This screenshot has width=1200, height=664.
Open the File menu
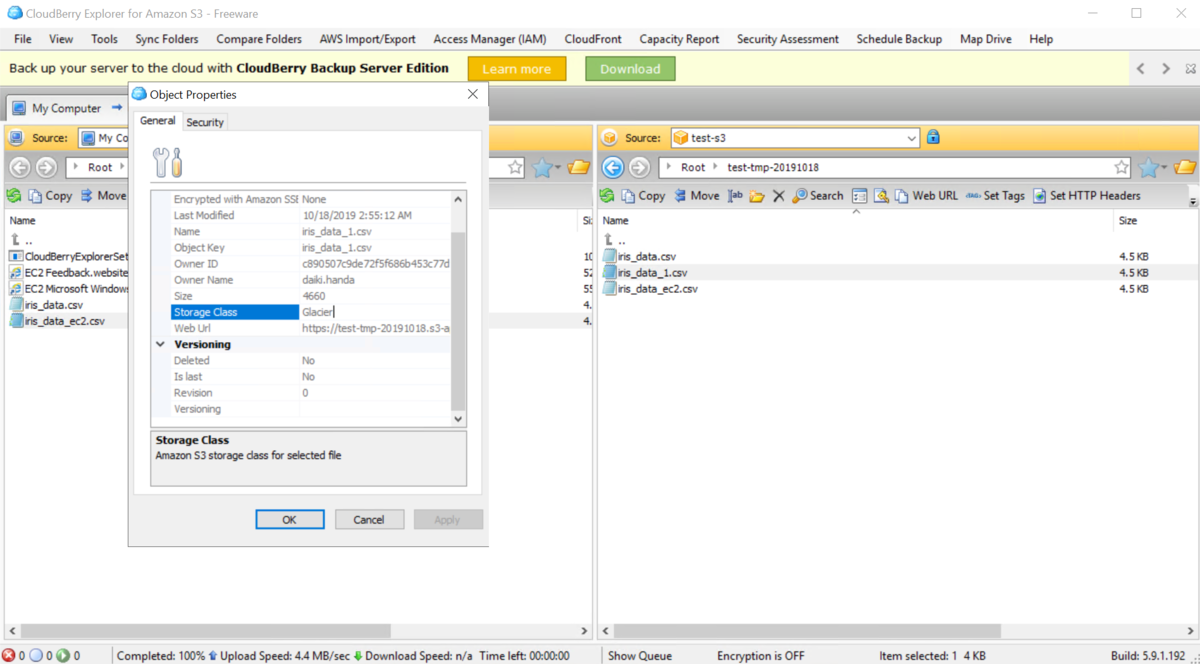(x=23, y=39)
